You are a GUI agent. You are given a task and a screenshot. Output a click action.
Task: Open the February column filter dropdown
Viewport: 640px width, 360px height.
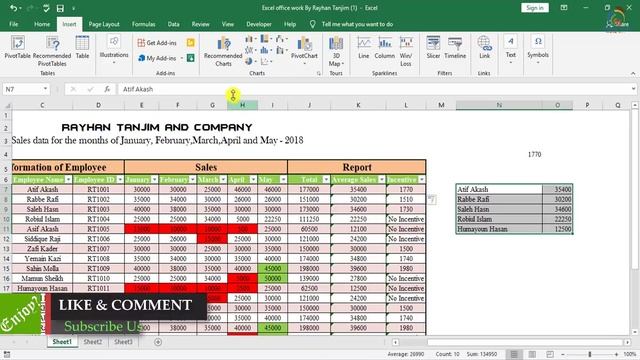coord(192,180)
